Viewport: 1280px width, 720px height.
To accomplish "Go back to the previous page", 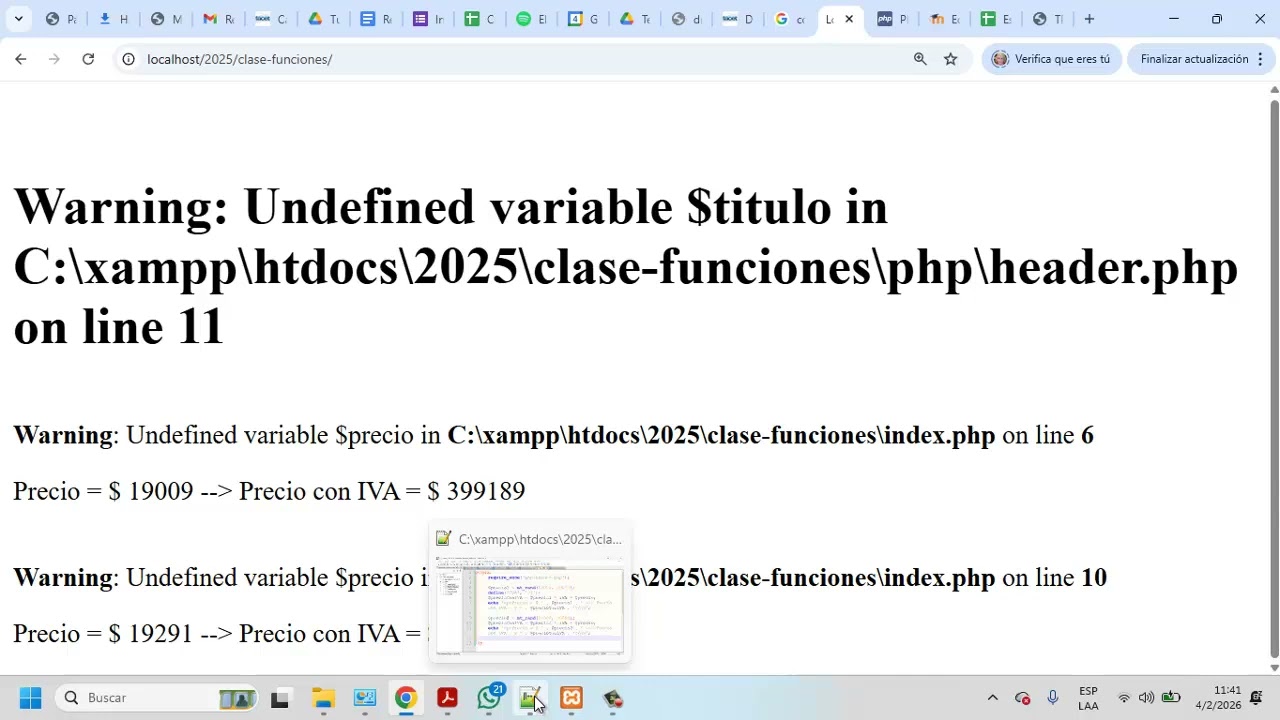I will pos(20,59).
